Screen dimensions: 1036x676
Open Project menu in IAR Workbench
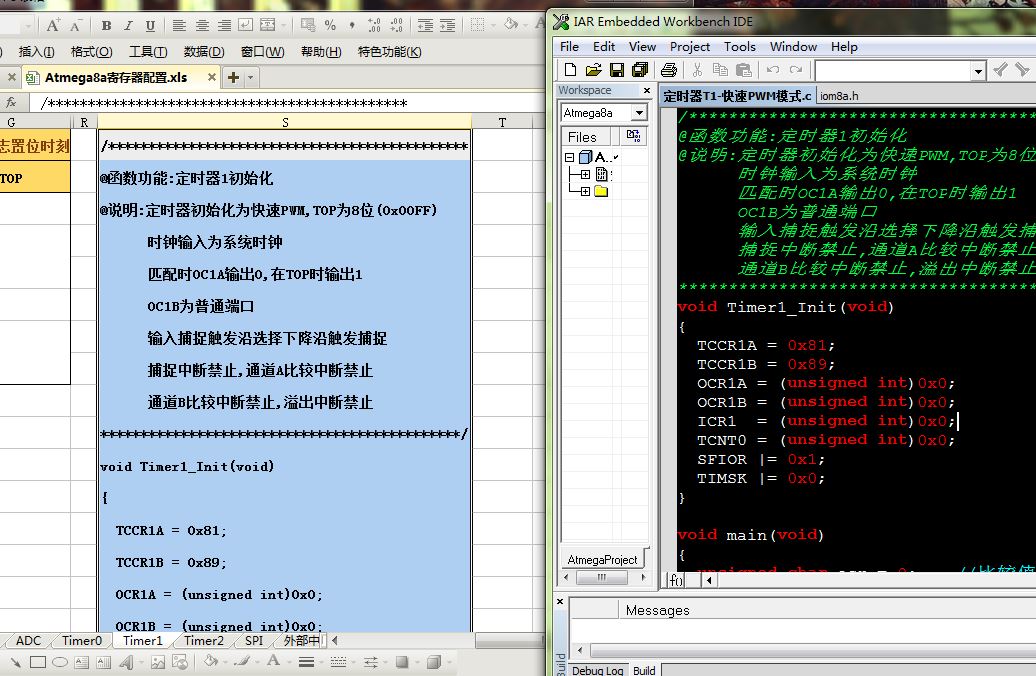tap(689, 47)
